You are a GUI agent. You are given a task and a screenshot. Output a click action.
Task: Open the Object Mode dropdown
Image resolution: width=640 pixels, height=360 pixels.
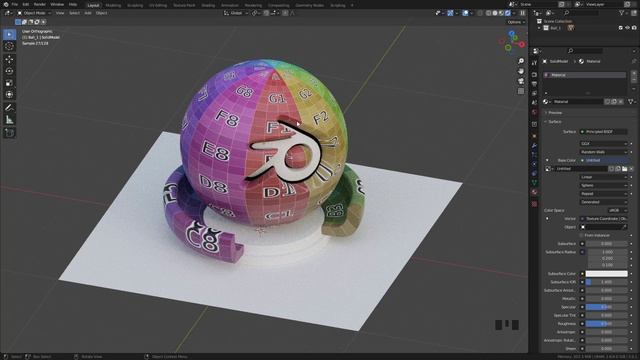(x=34, y=13)
